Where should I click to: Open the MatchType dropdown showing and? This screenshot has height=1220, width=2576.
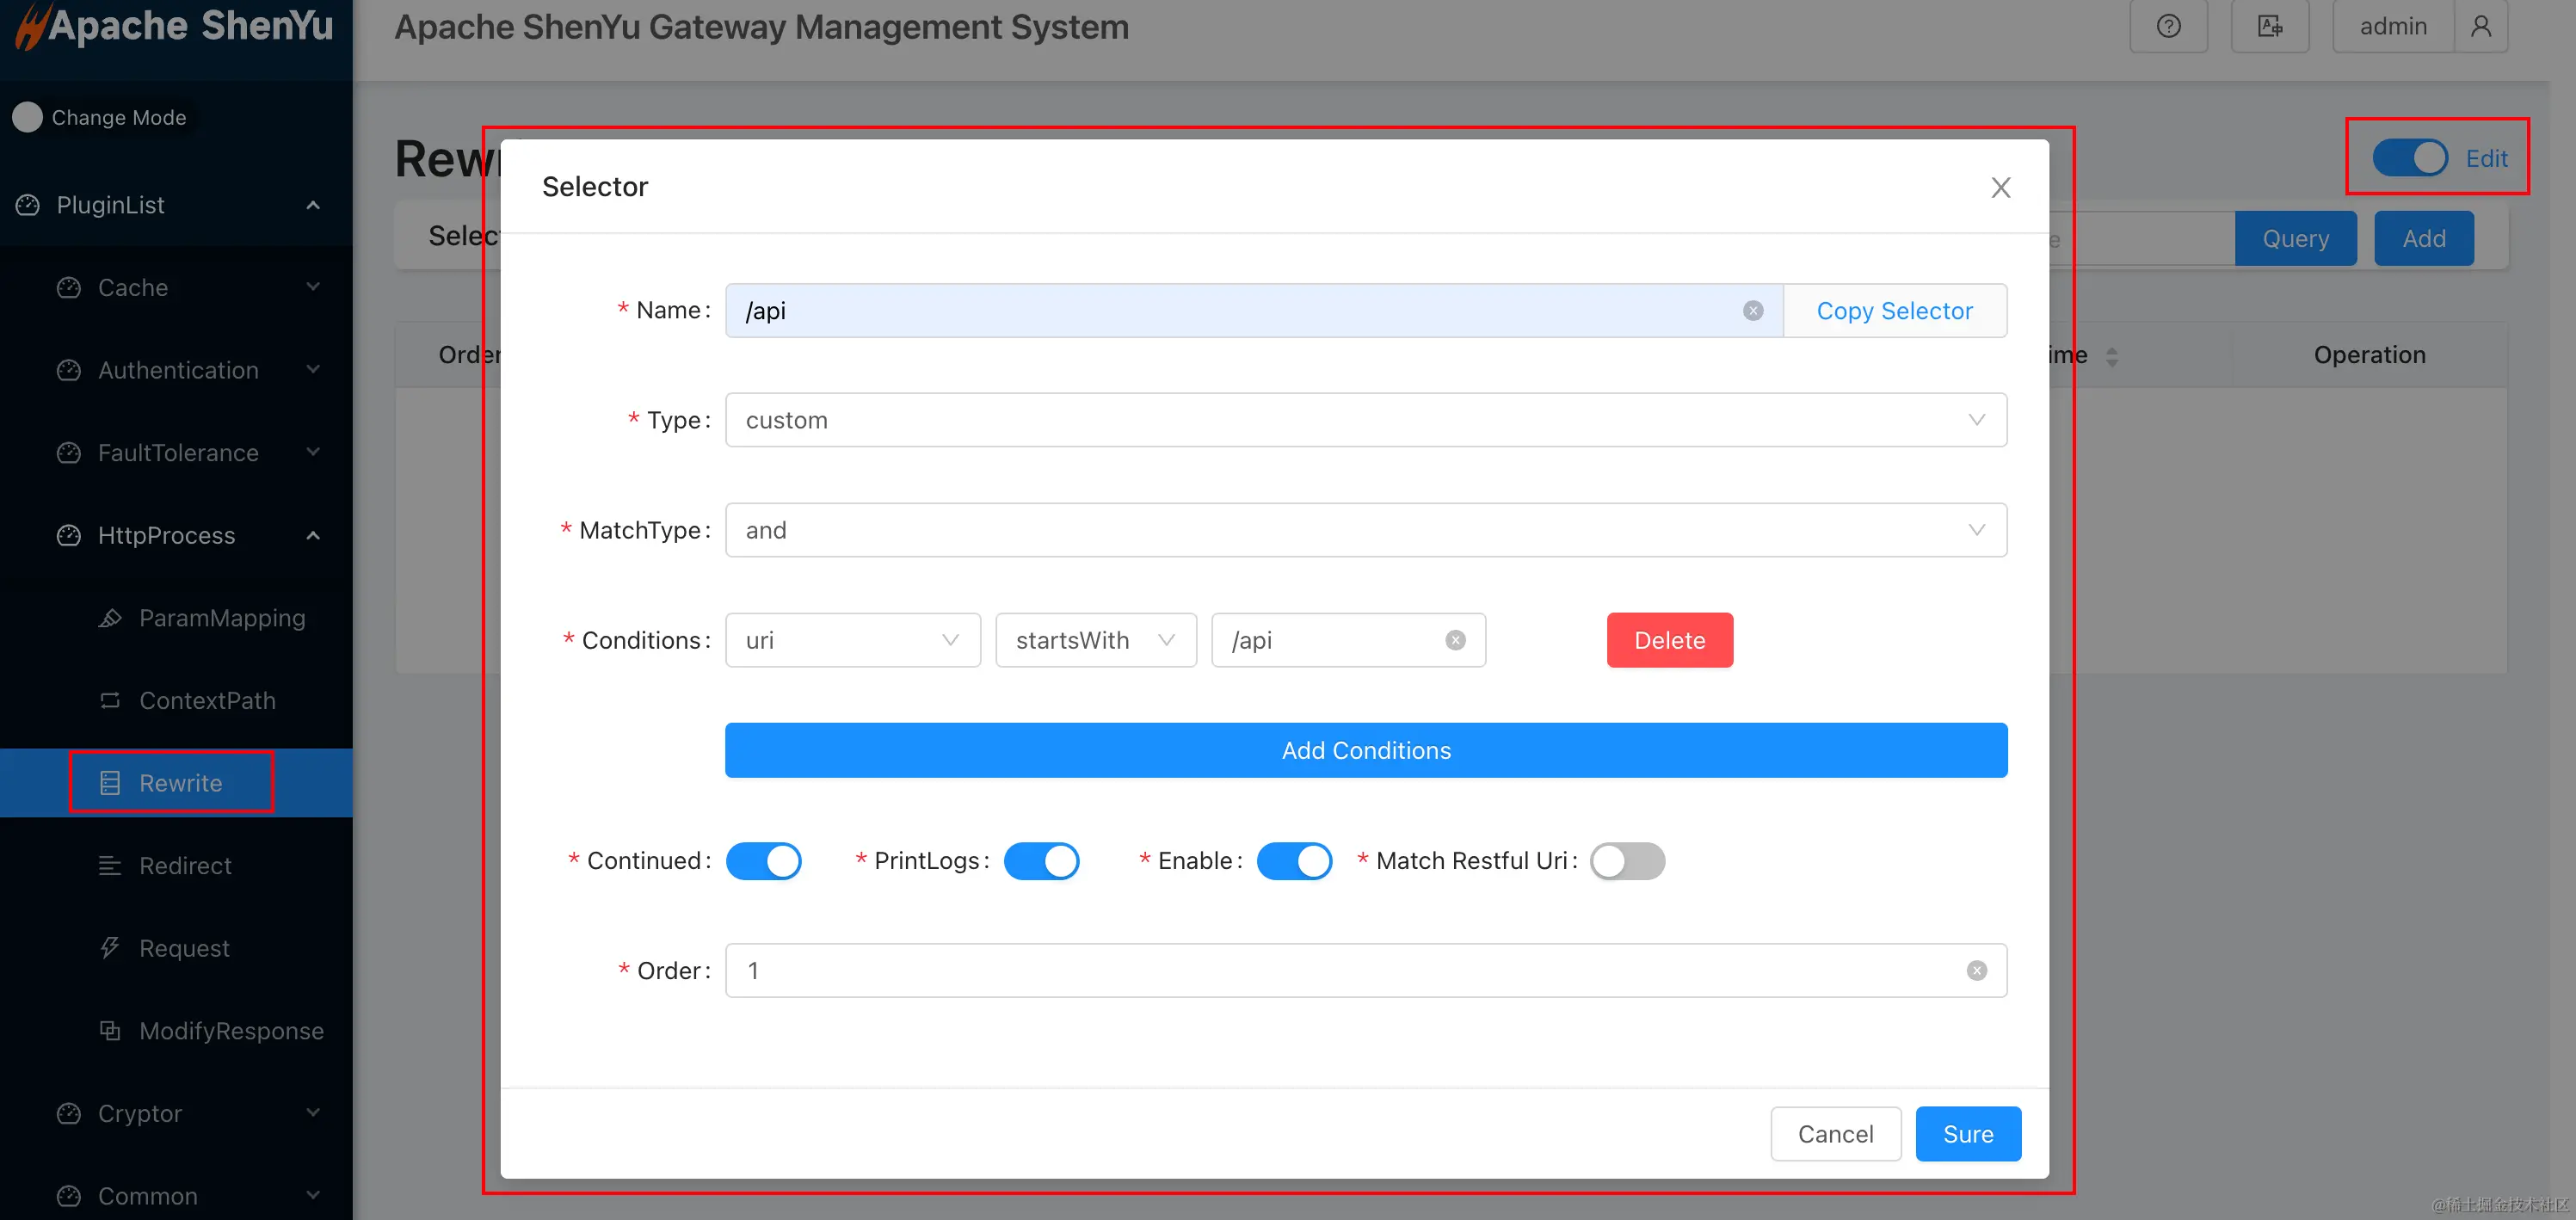click(1365, 530)
